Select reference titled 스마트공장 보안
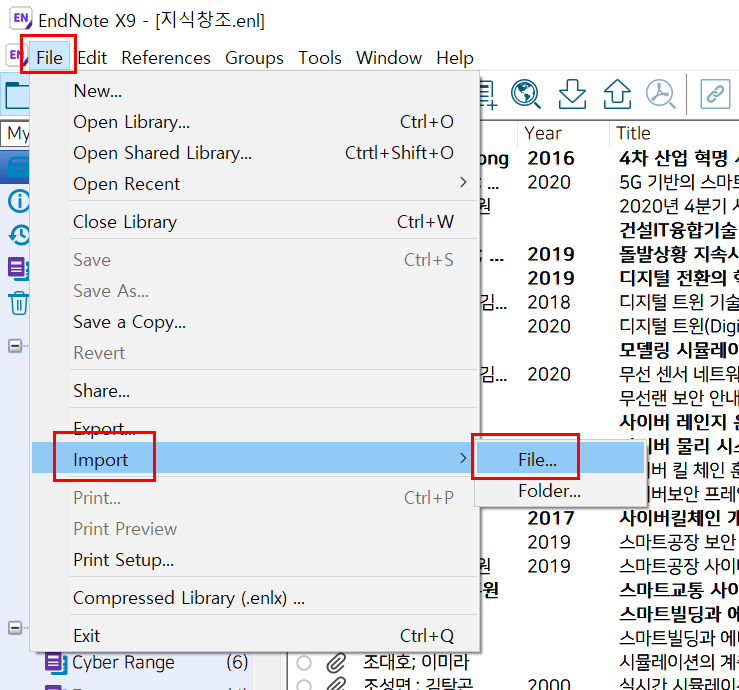This screenshot has width=739, height=690. 679,542
